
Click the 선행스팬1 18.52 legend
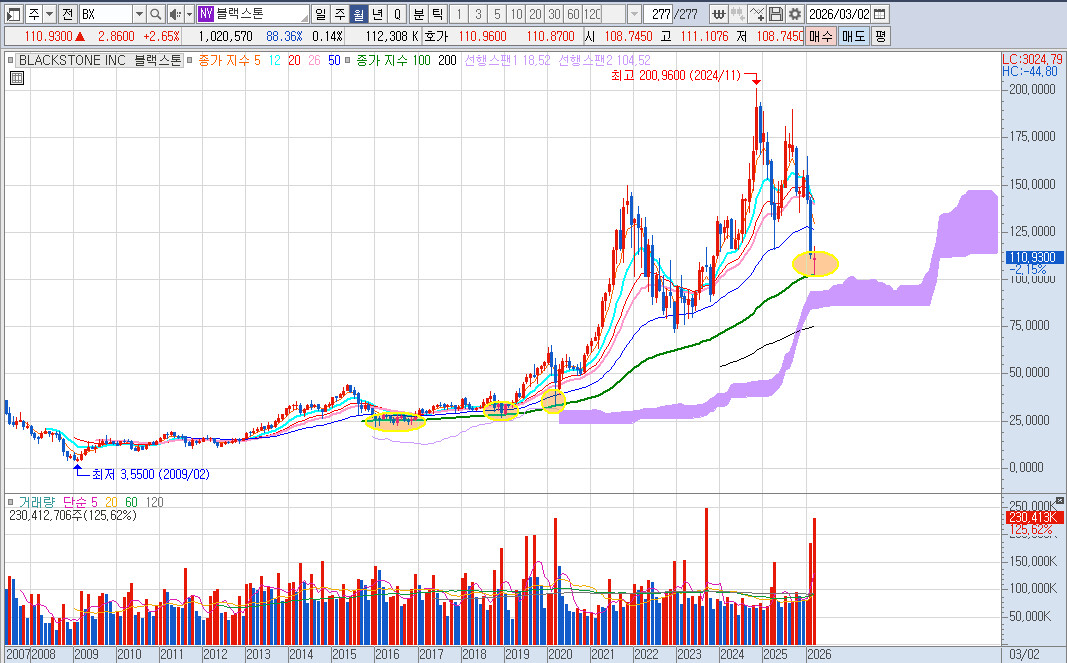pos(508,61)
